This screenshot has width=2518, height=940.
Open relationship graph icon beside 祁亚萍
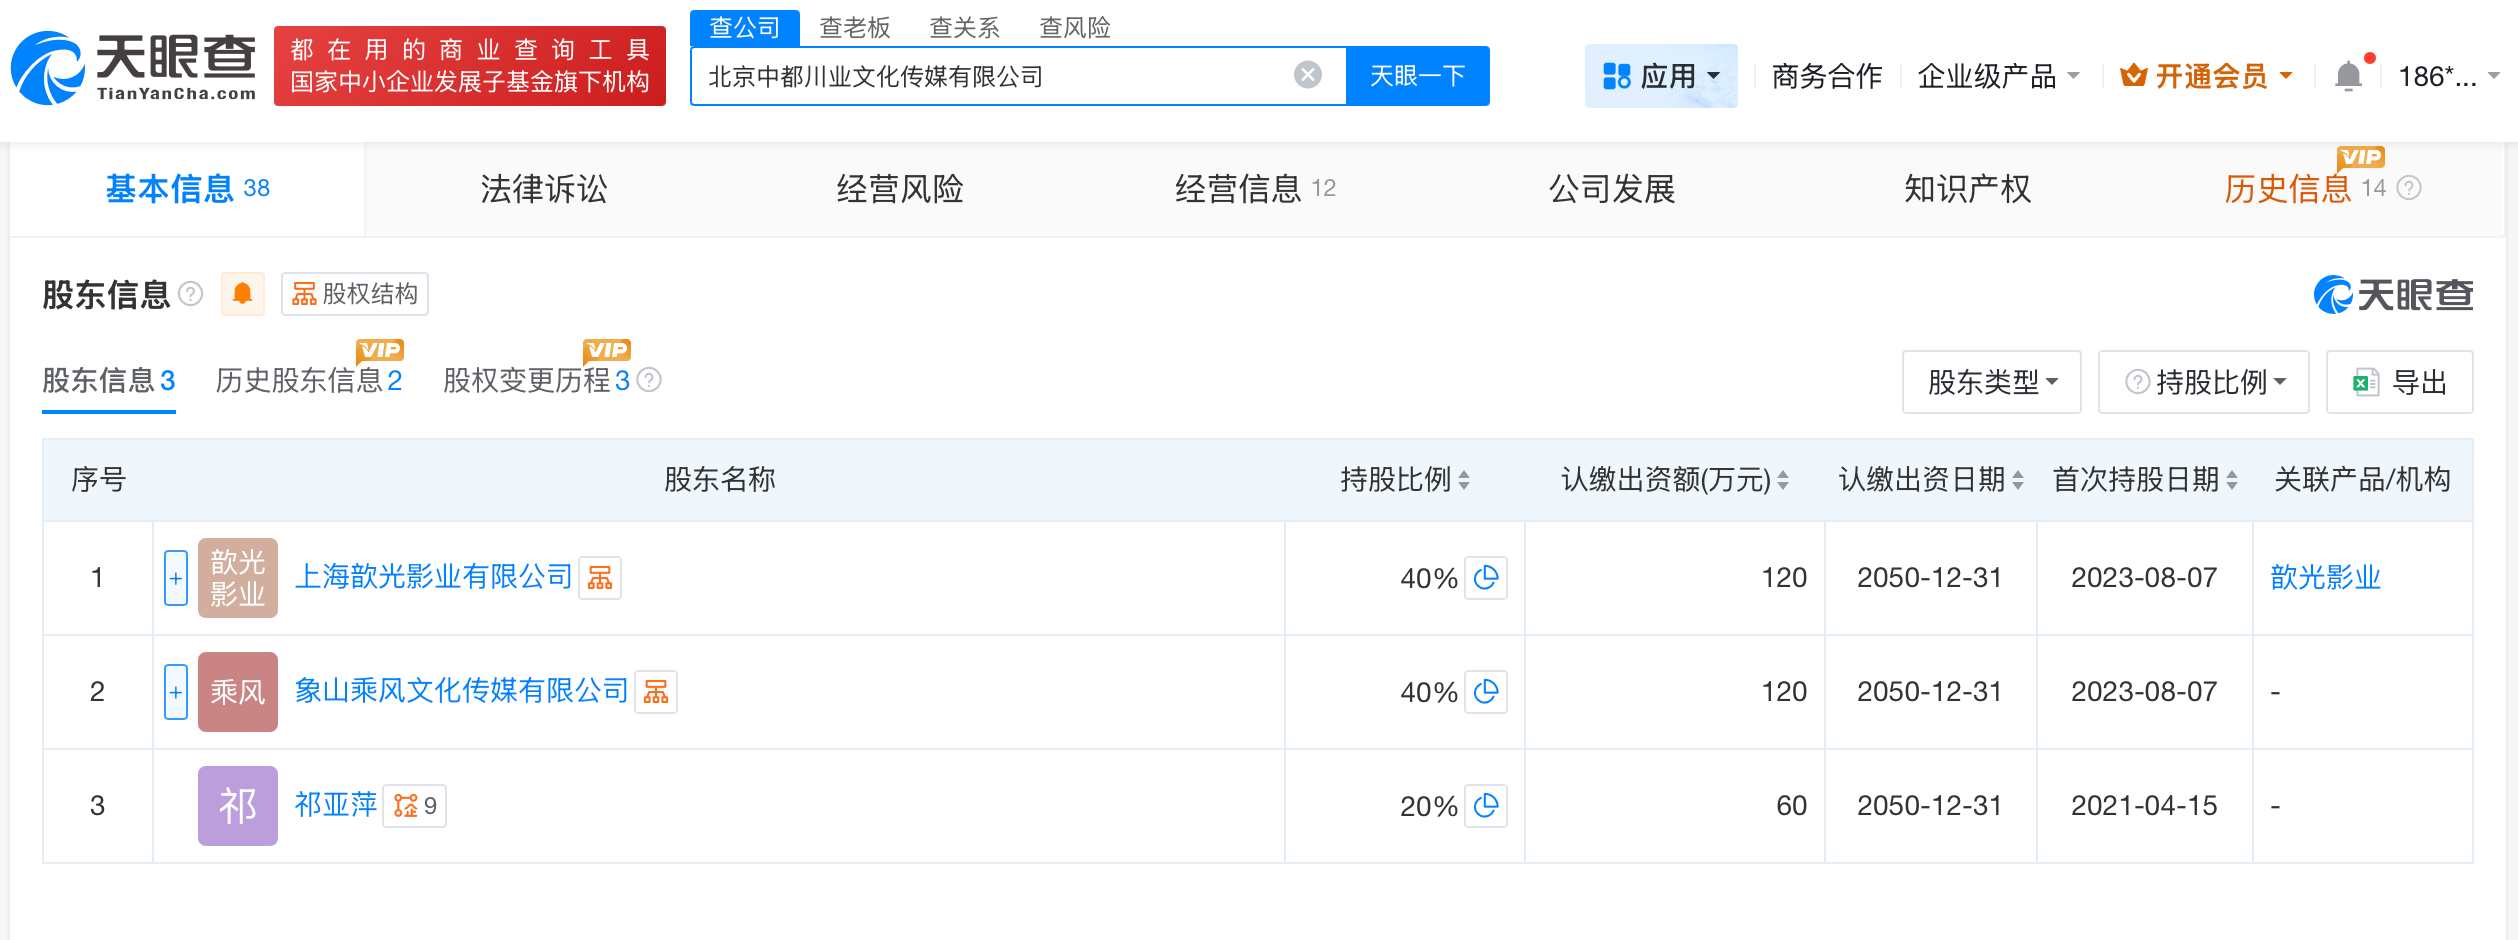pos(410,805)
